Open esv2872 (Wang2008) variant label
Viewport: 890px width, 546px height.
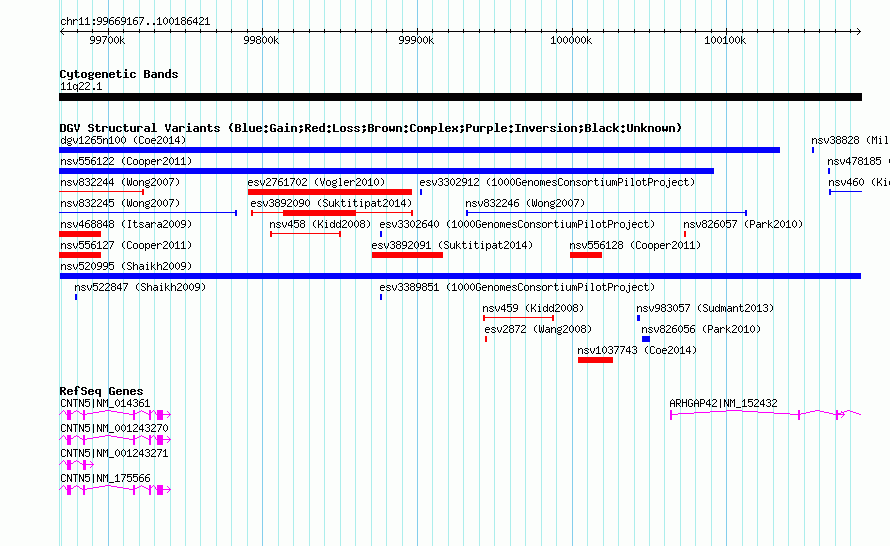click(x=538, y=329)
